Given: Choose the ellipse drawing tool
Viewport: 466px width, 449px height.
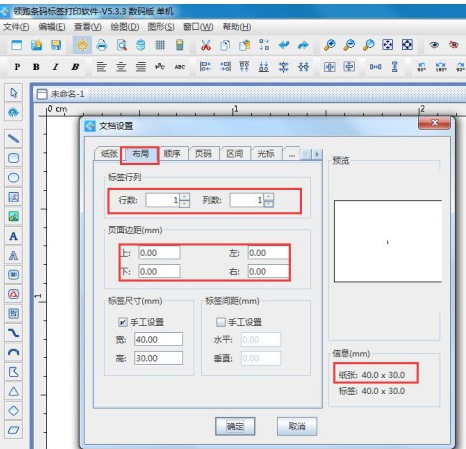Looking at the screenshot, I should [13, 177].
